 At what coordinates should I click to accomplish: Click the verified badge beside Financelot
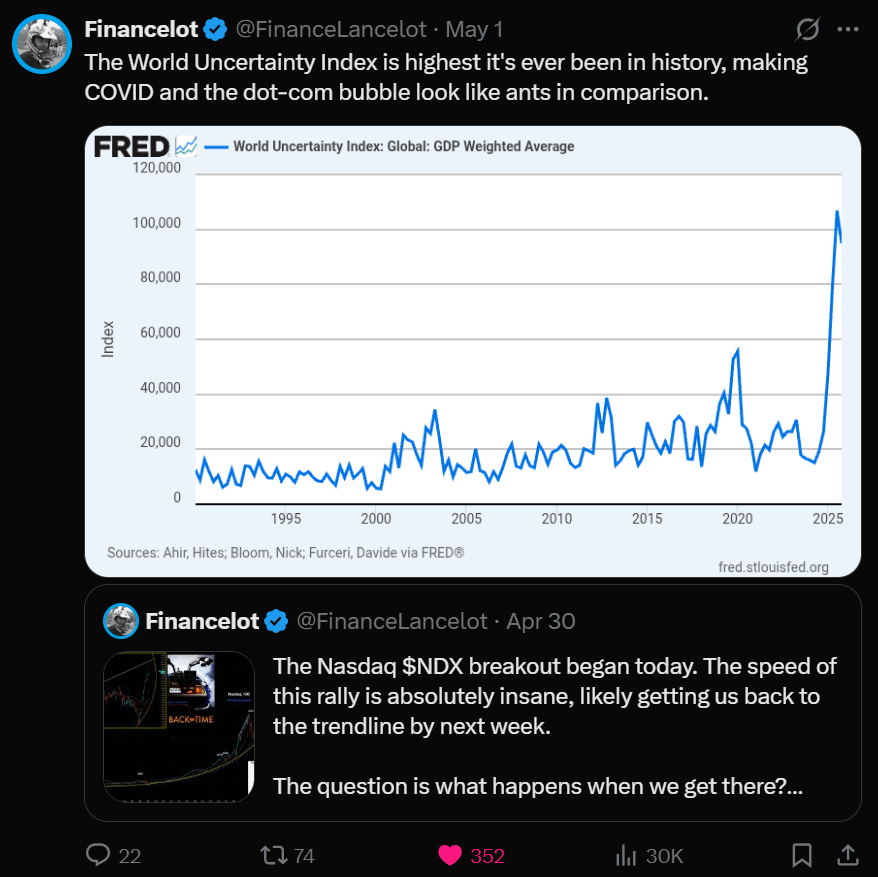(215, 29)
